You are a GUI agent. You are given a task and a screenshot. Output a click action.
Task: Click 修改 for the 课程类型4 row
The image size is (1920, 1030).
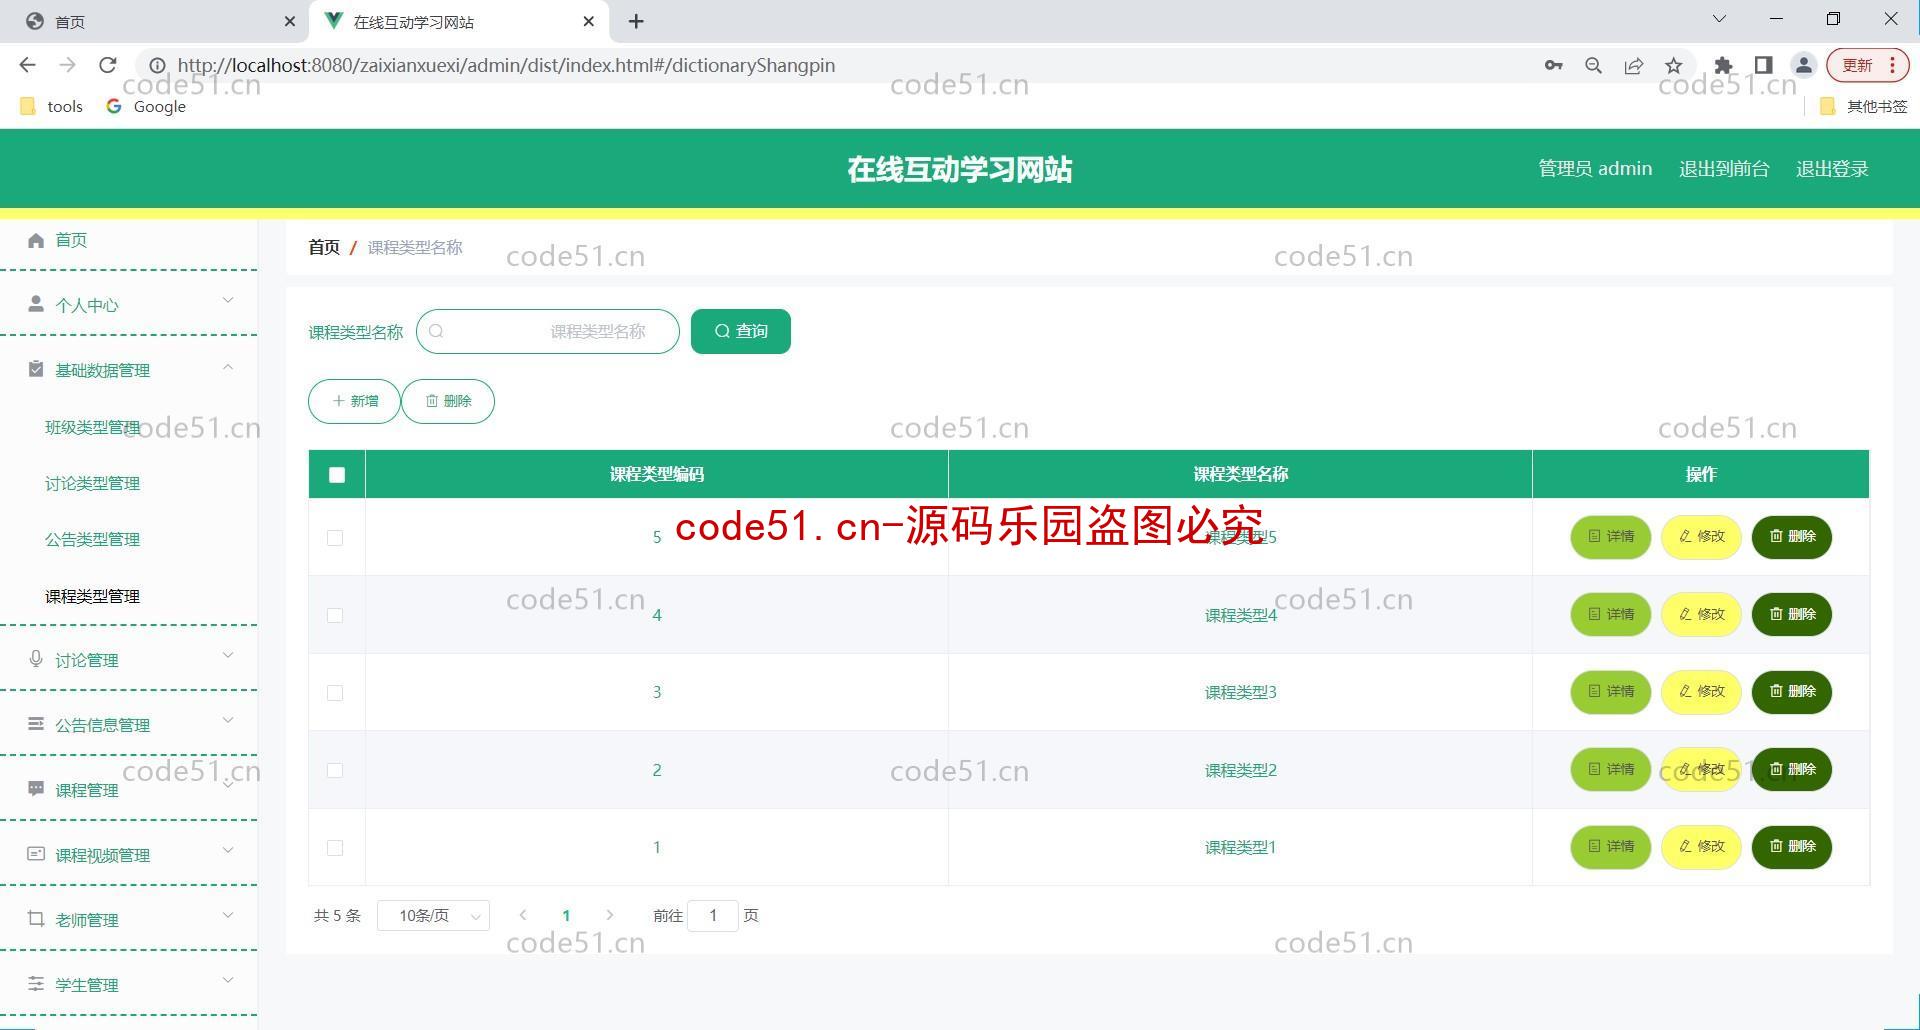pos(1701,614)
